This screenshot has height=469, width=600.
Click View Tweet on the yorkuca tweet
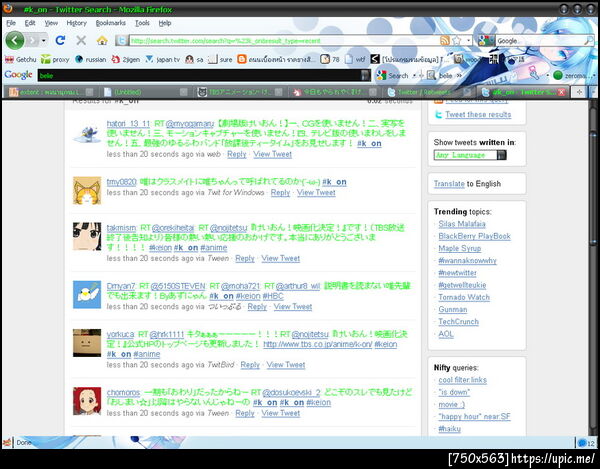coord(286,365)
